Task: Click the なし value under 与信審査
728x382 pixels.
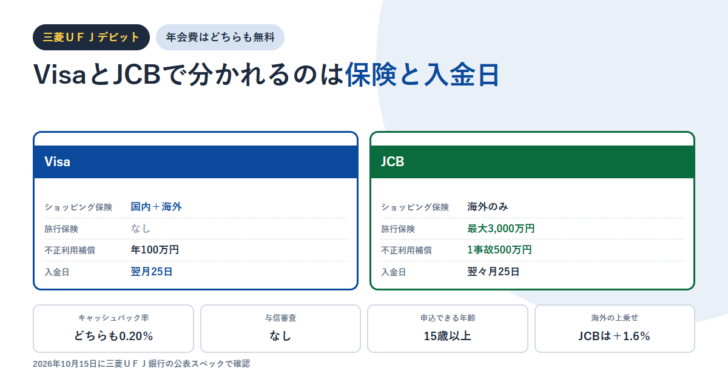Action: [x=280, y=336]
